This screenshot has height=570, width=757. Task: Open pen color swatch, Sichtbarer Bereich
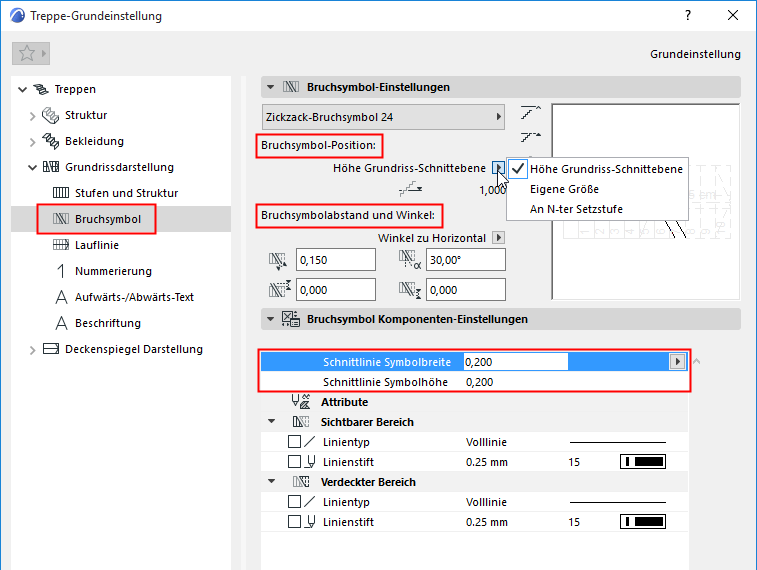coord(643,461)
